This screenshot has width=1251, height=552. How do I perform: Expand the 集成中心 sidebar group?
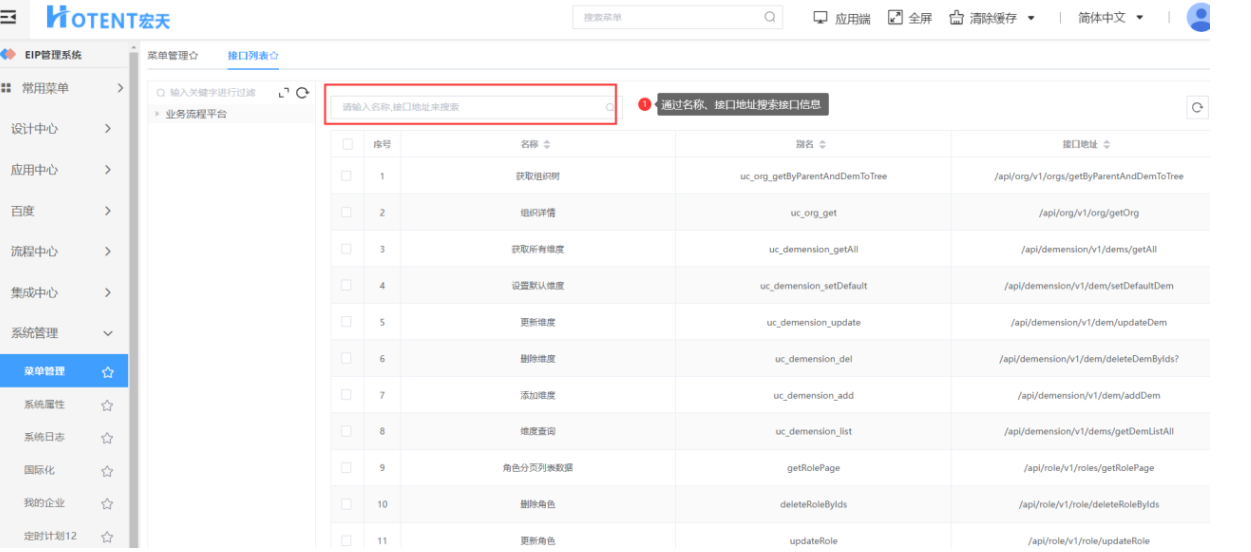[108, 293]
